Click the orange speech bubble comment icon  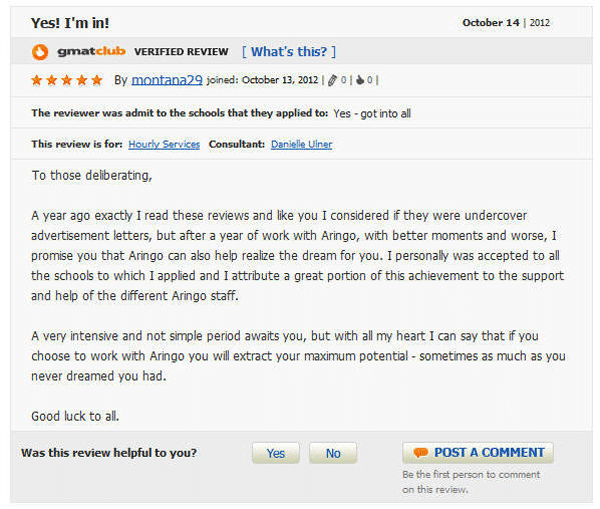pyautogui.click(x=421, y=453)
